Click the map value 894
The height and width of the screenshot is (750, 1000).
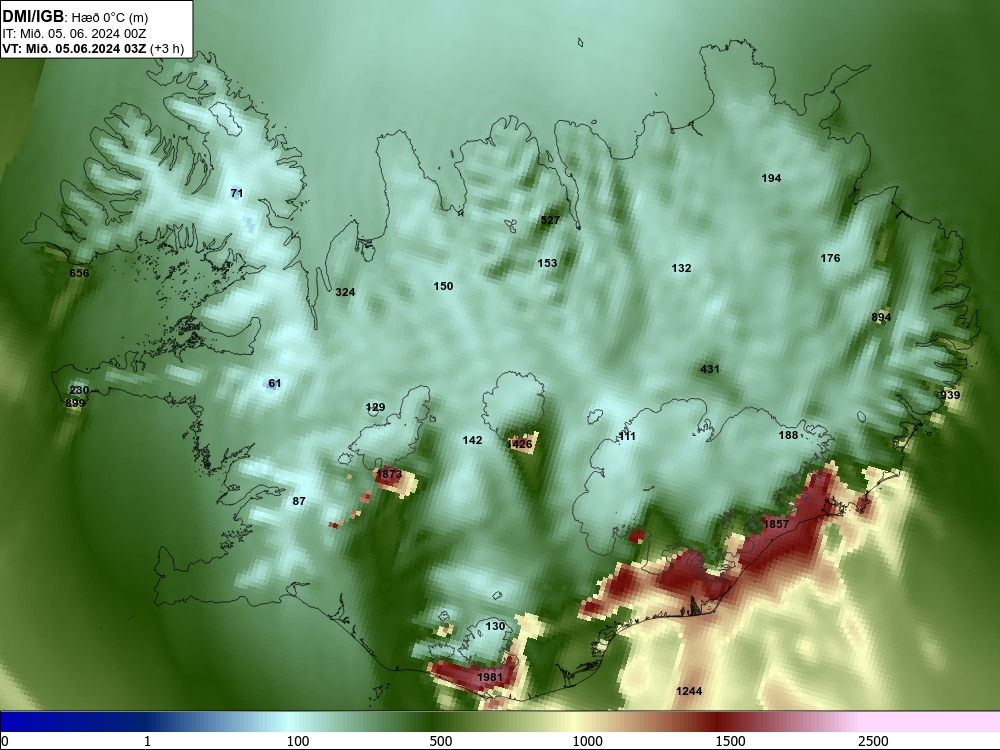click(x=881, y=317)
